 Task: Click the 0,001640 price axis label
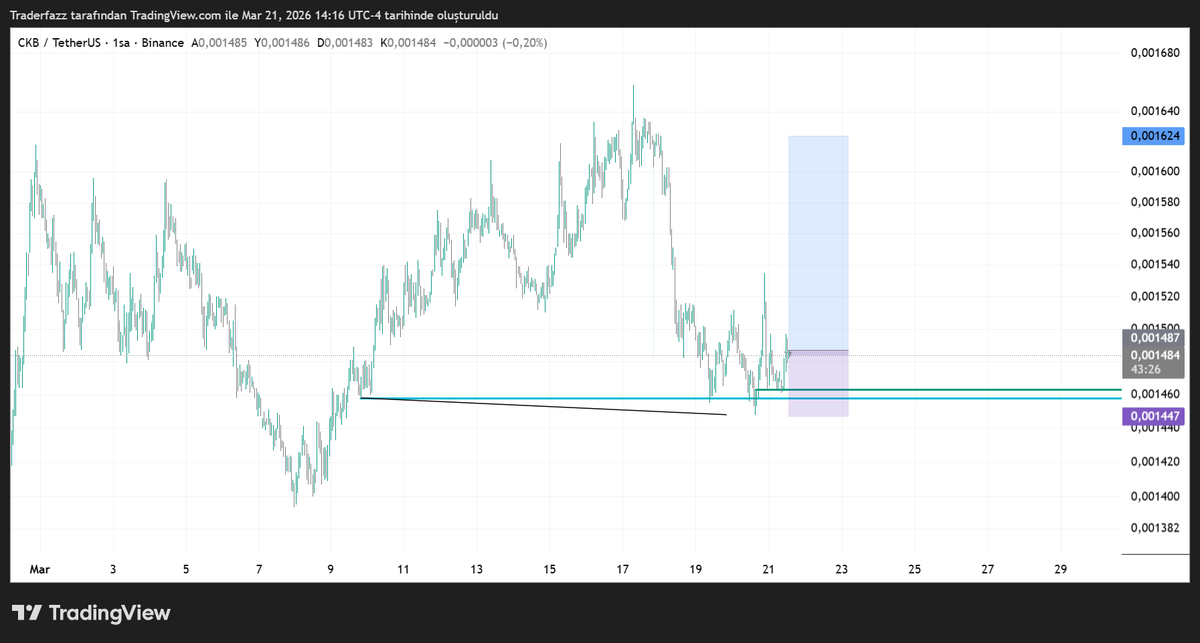(1155, 111)
